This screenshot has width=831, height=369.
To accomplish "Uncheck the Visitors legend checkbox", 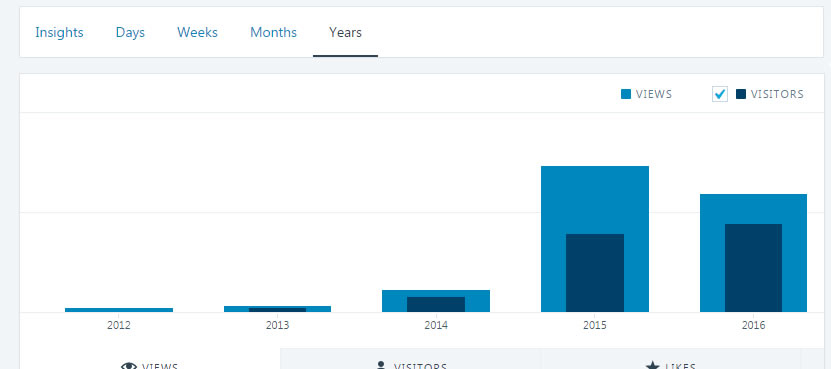I will click(x=720, y=94).
